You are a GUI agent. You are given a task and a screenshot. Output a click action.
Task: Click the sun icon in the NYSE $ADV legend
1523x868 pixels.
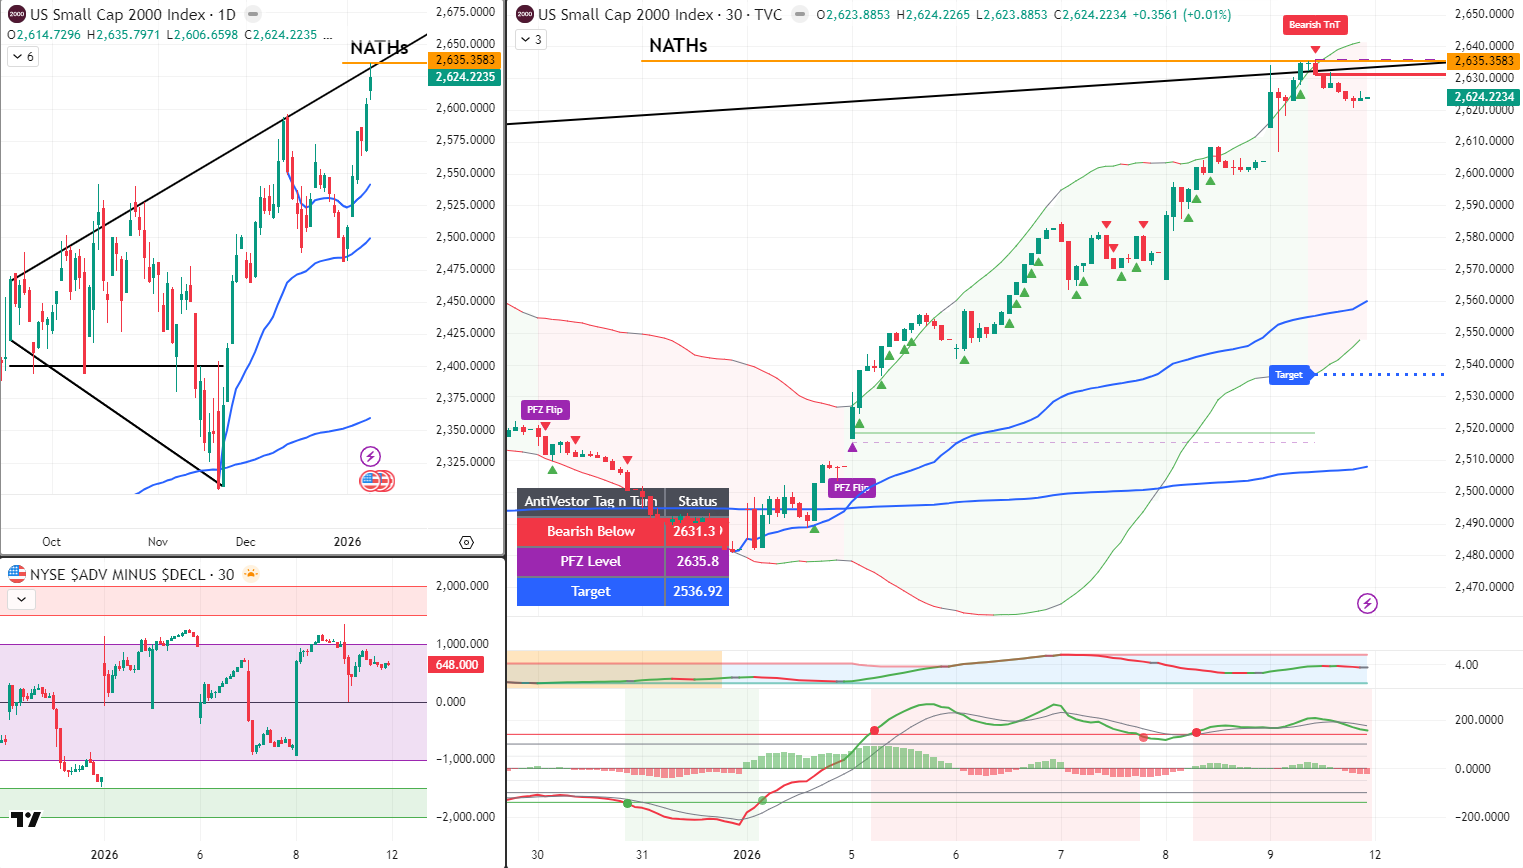pos(250,575)
